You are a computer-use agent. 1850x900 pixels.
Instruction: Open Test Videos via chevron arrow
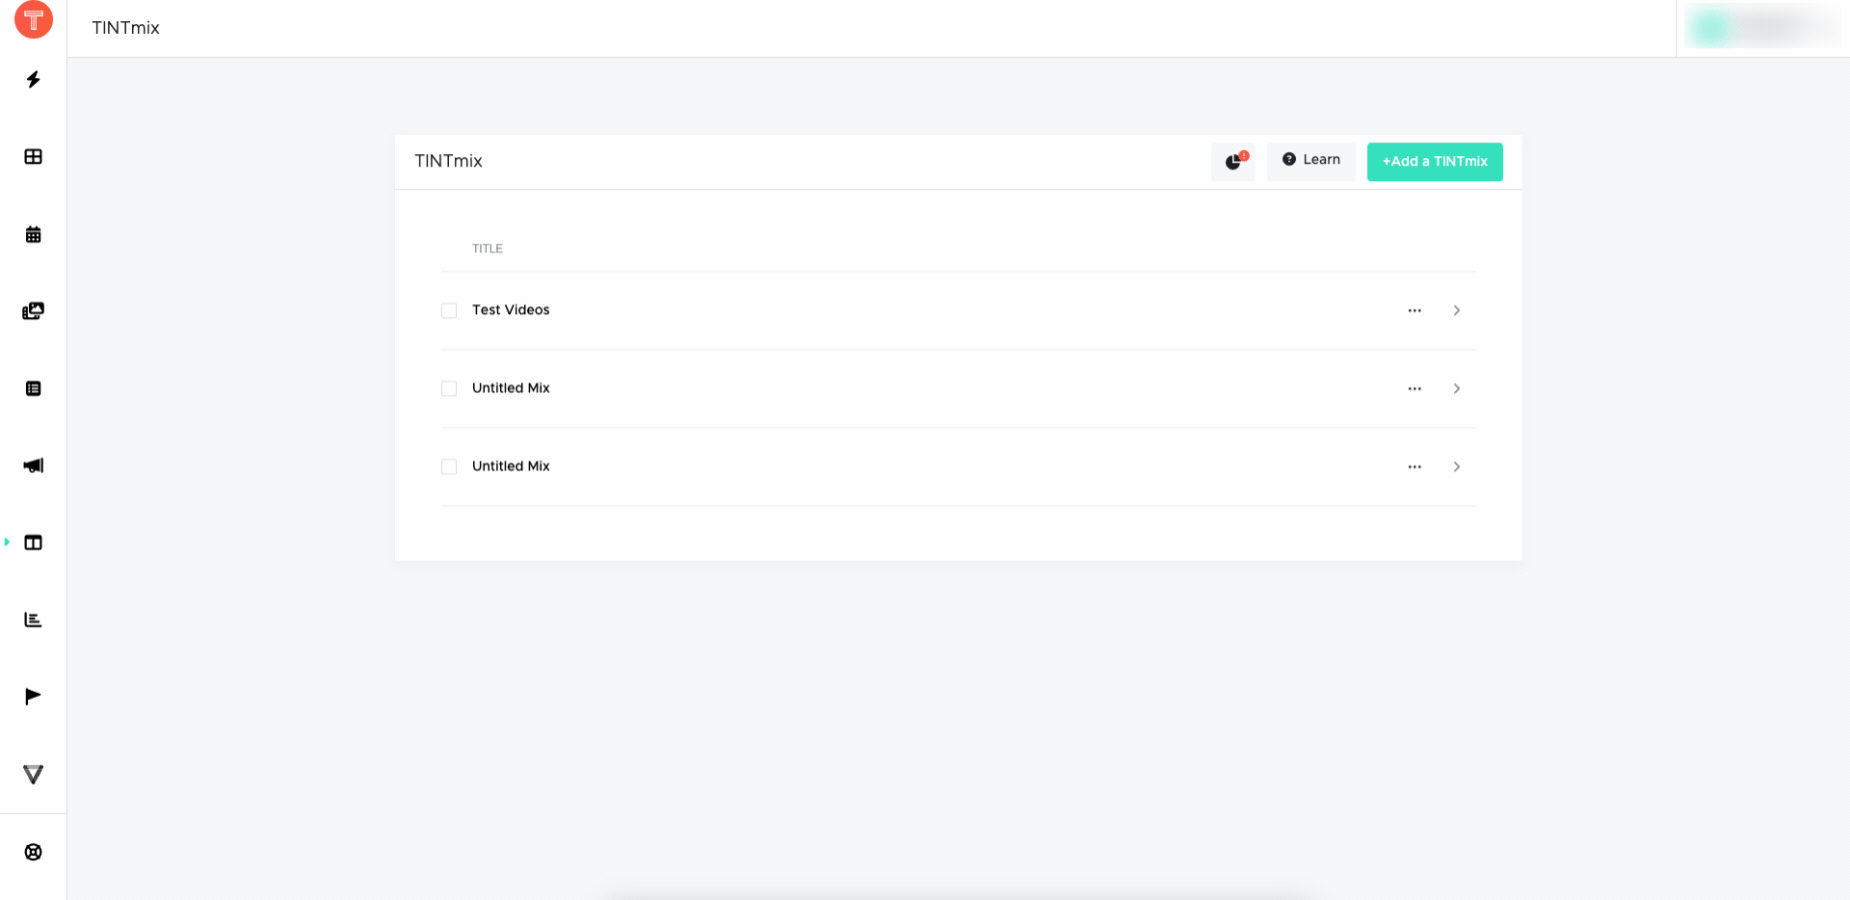(x=1457, y=311)
